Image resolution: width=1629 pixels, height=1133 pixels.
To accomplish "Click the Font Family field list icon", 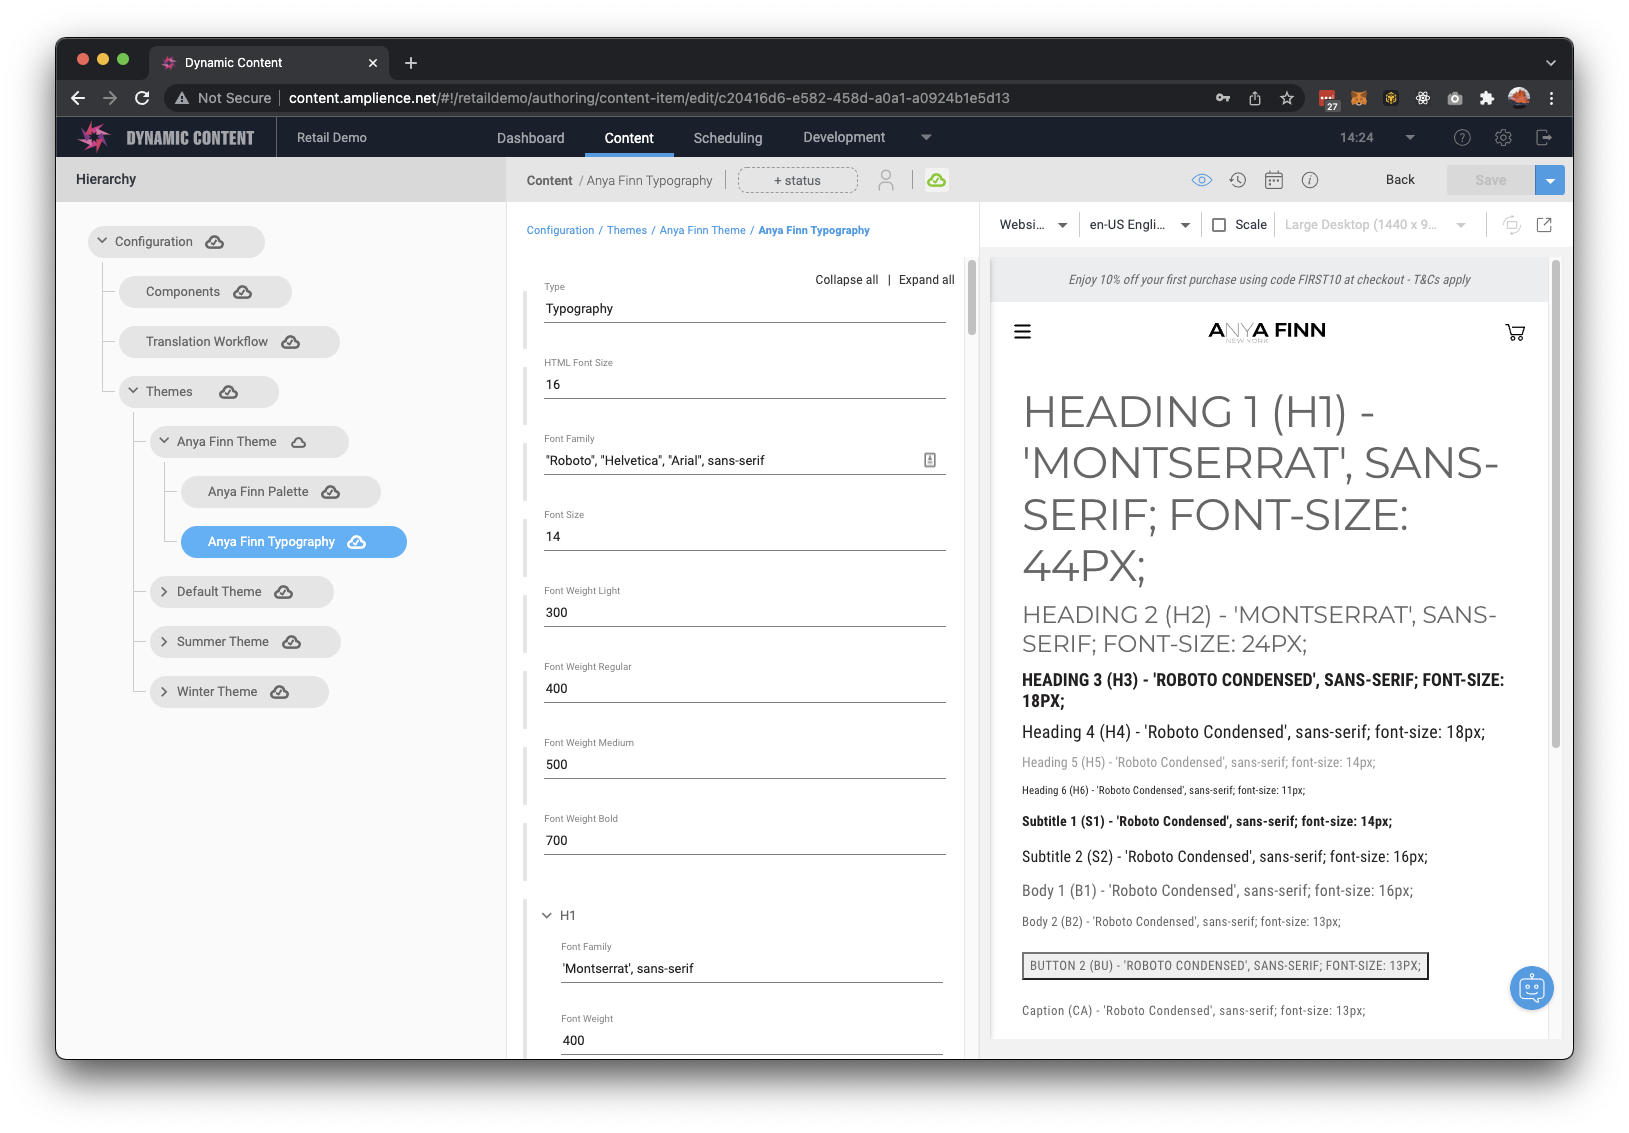I will click(x=930, y=460).
